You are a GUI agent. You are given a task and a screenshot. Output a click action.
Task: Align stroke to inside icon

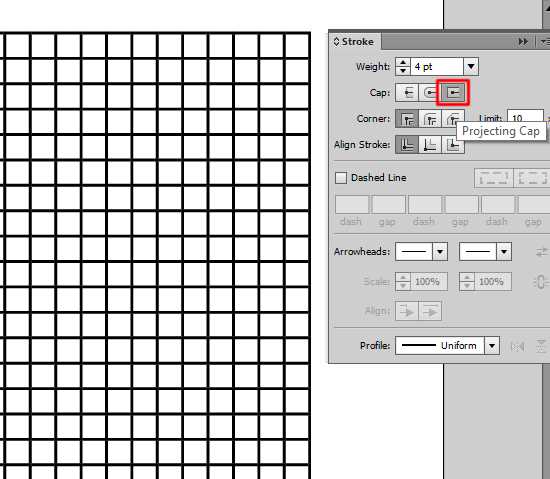pyautogui.click(x=430, y=144)
